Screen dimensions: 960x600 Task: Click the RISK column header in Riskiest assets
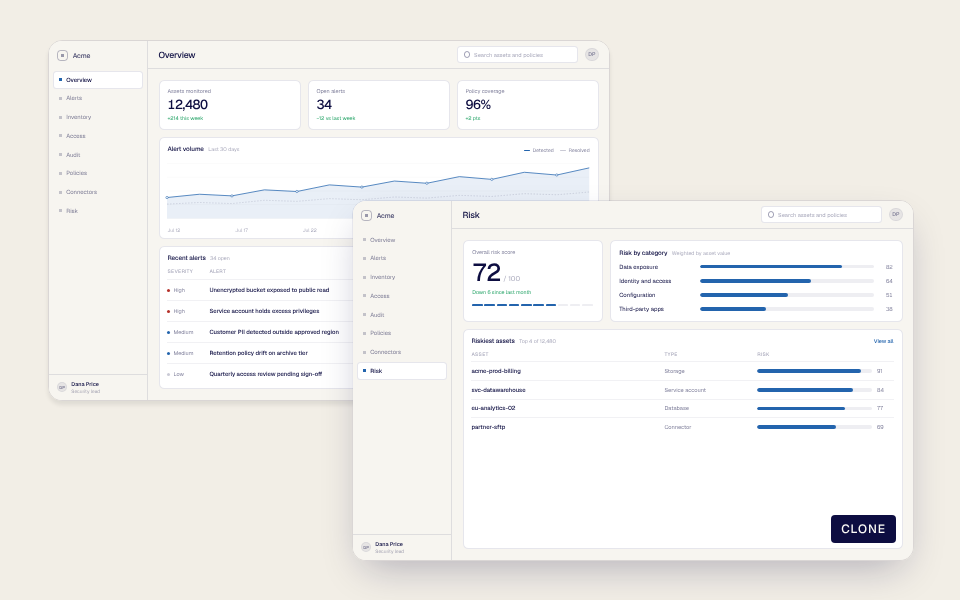763,354
